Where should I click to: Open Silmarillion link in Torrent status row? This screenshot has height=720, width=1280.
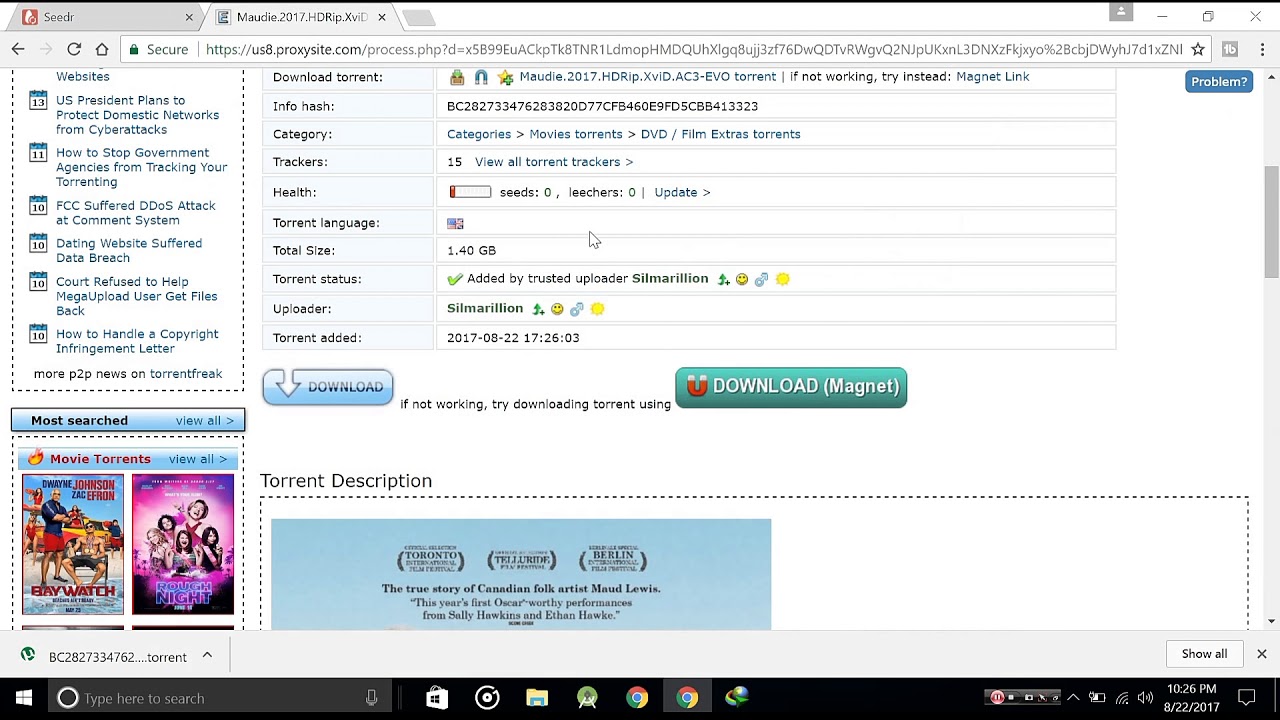click(670, 279)
